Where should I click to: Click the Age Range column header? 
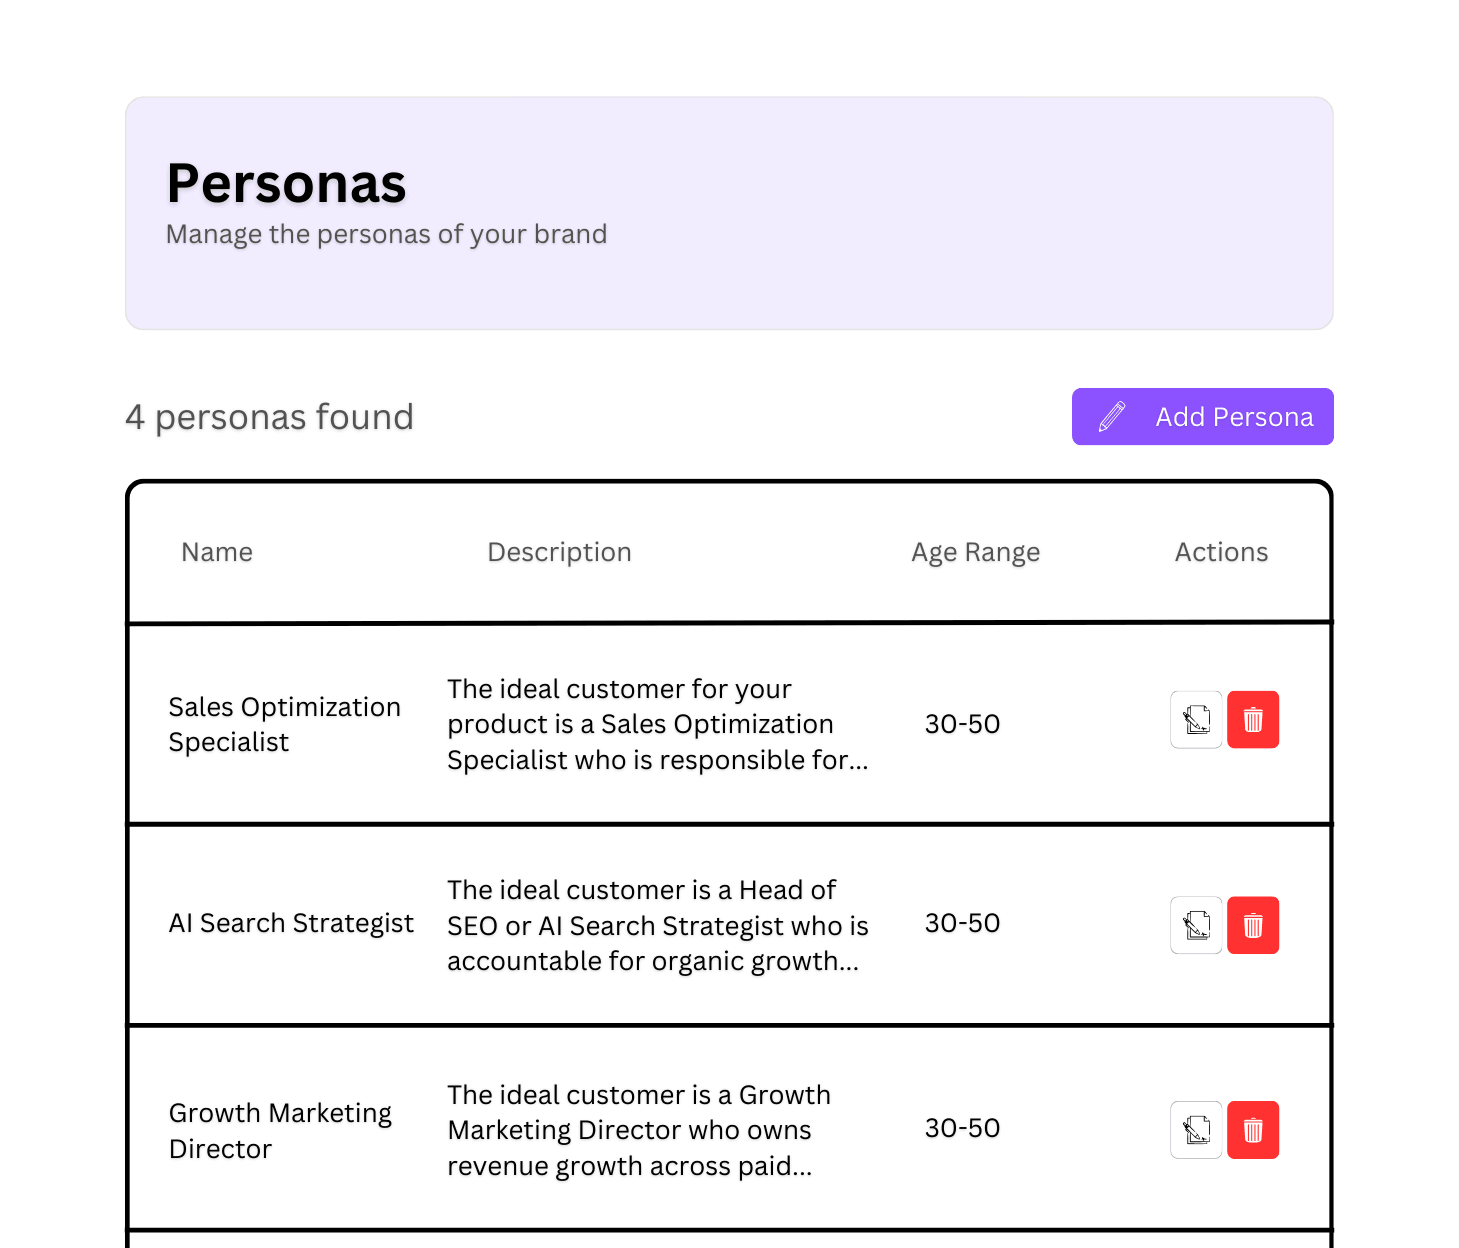tap(975, 551)
